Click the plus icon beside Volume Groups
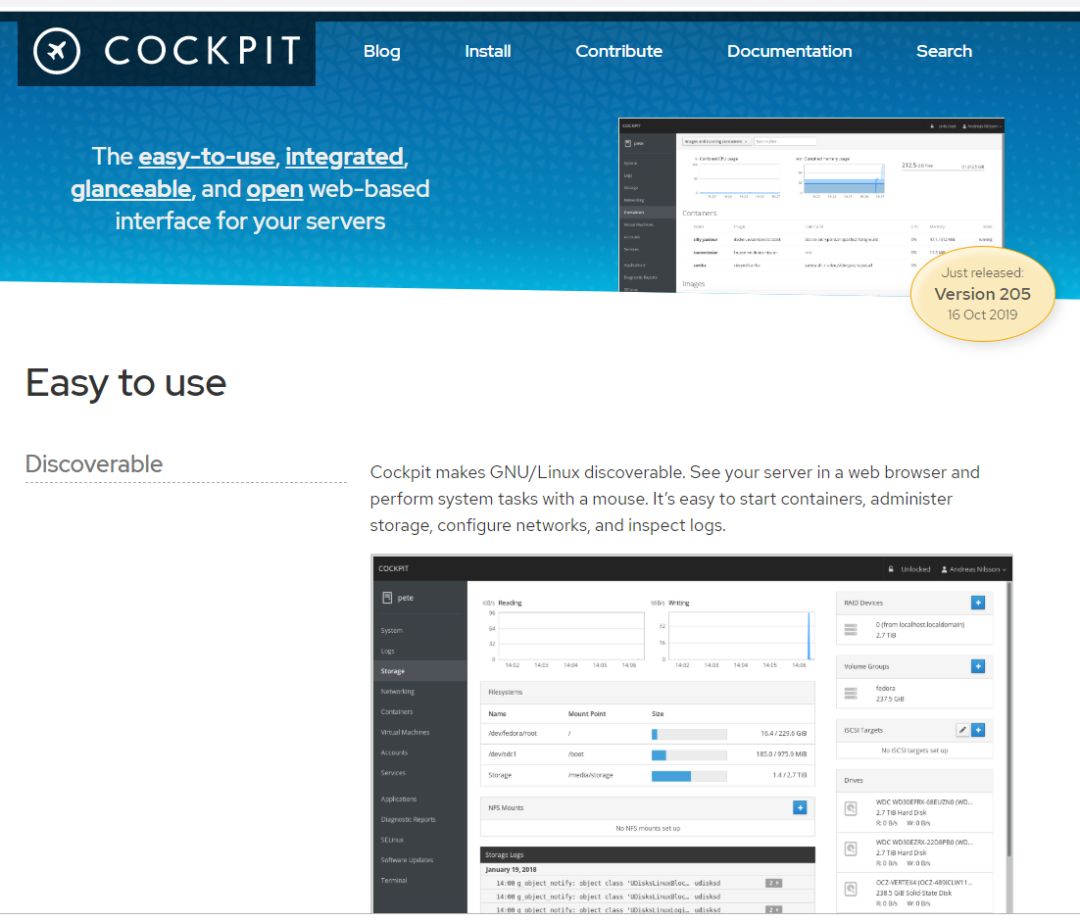 pyautogui.click(x=978, y=666)
